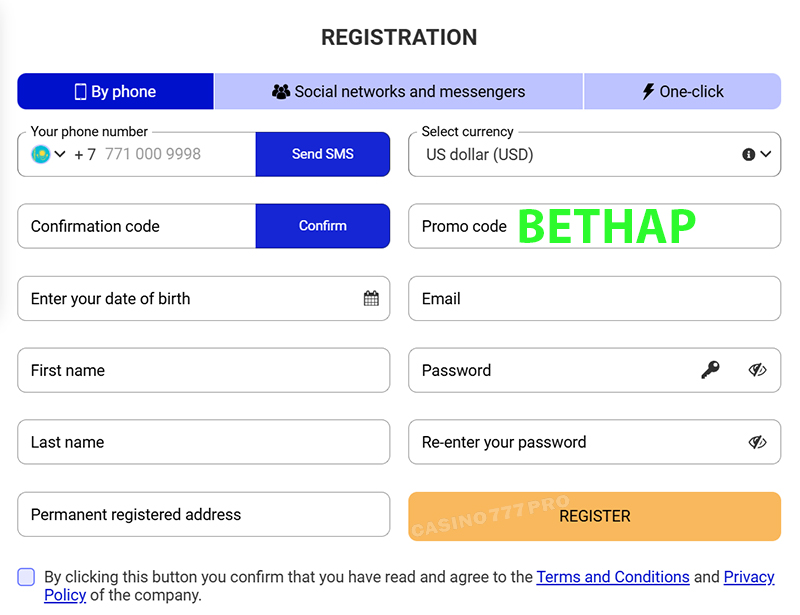The height and width of the screenshot is (615, 800).
Task: Open the Terms and Conditions link
Action: [613, 577]
